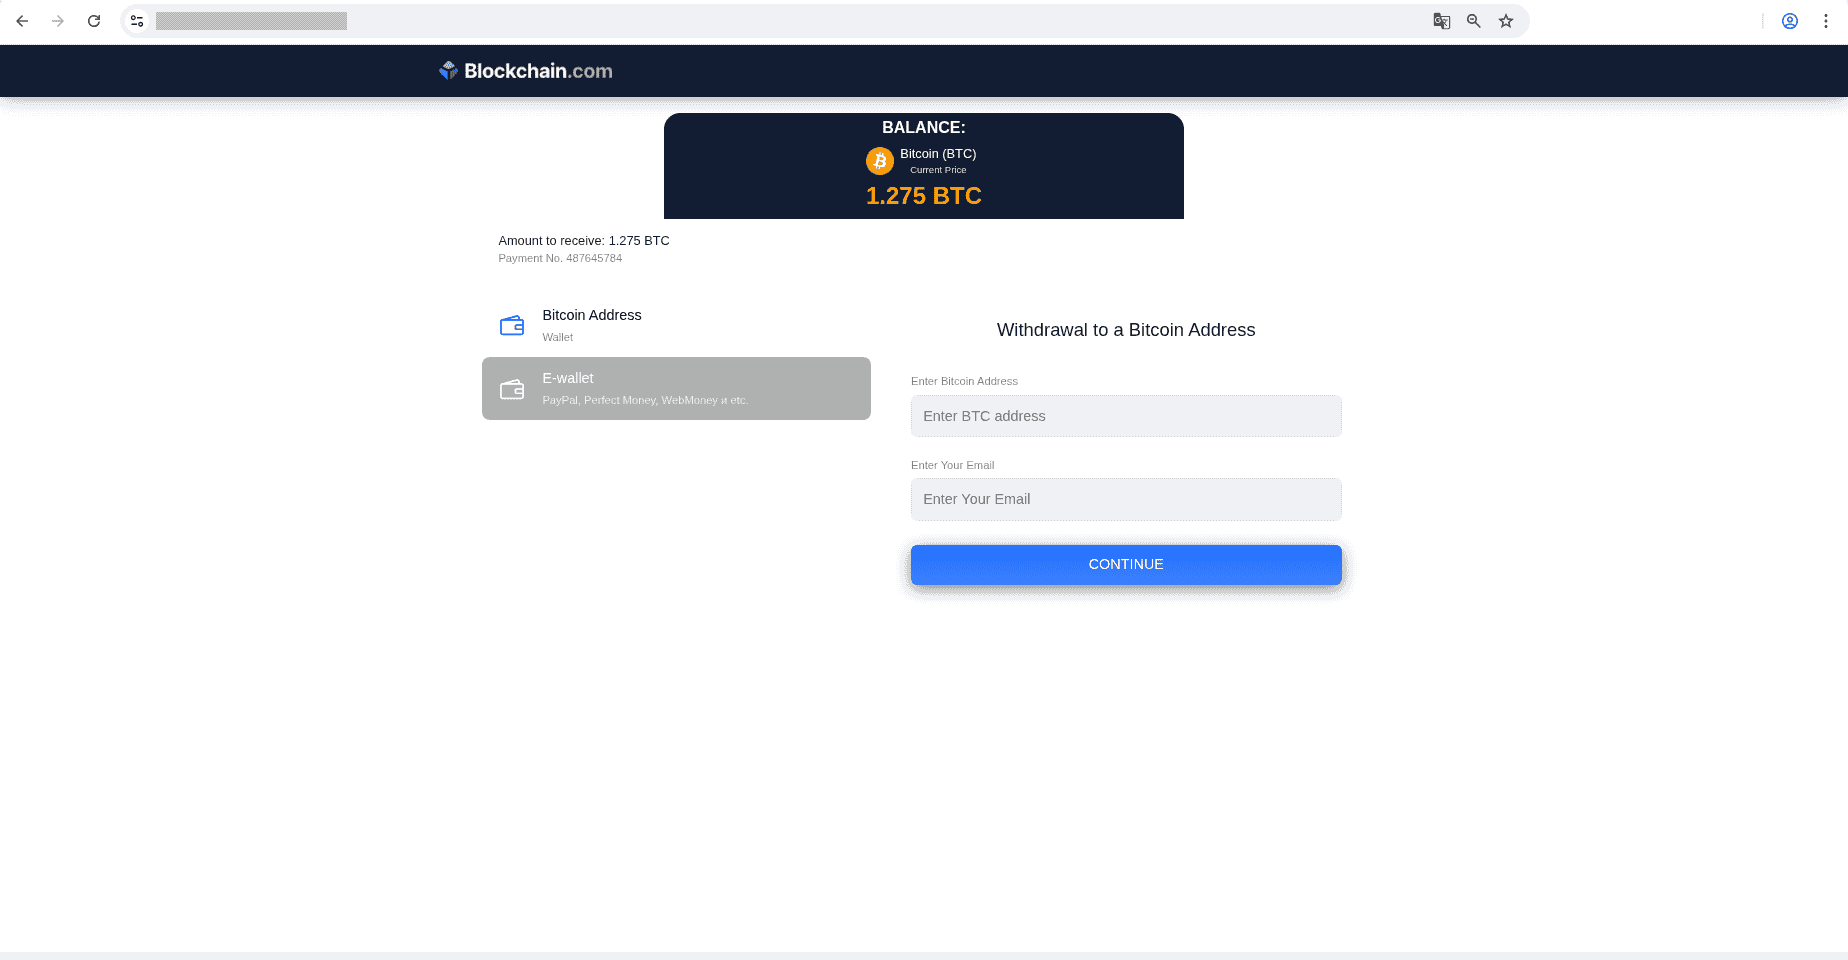Open the browser profile icon
Image resolution: width=1848 pixels, height=960 pixels.
(1790, 21)
